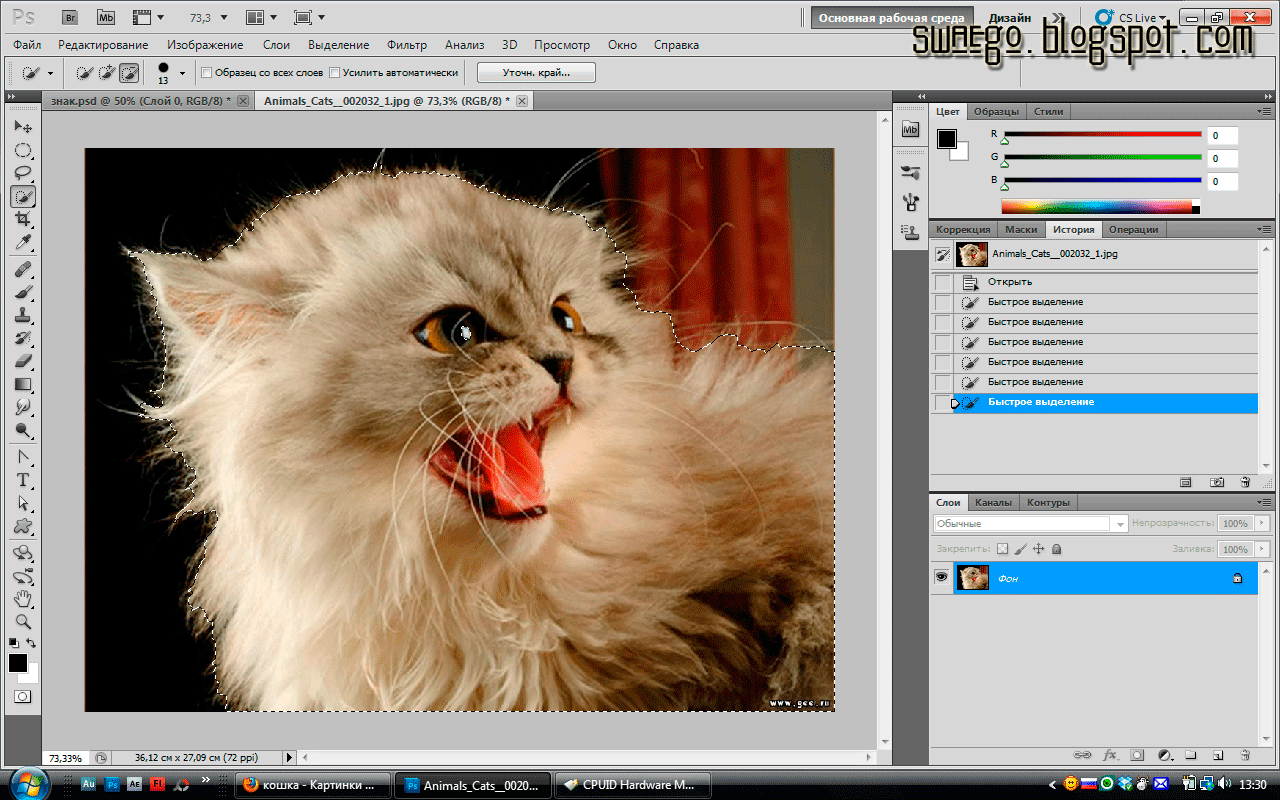Select the Healing Brush tool
Screen dimensions: 1280x800
point(23,270)
